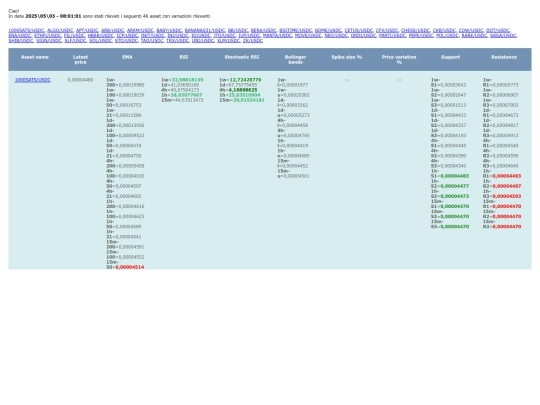Open the BERA/USDC link

coord(264,30)
